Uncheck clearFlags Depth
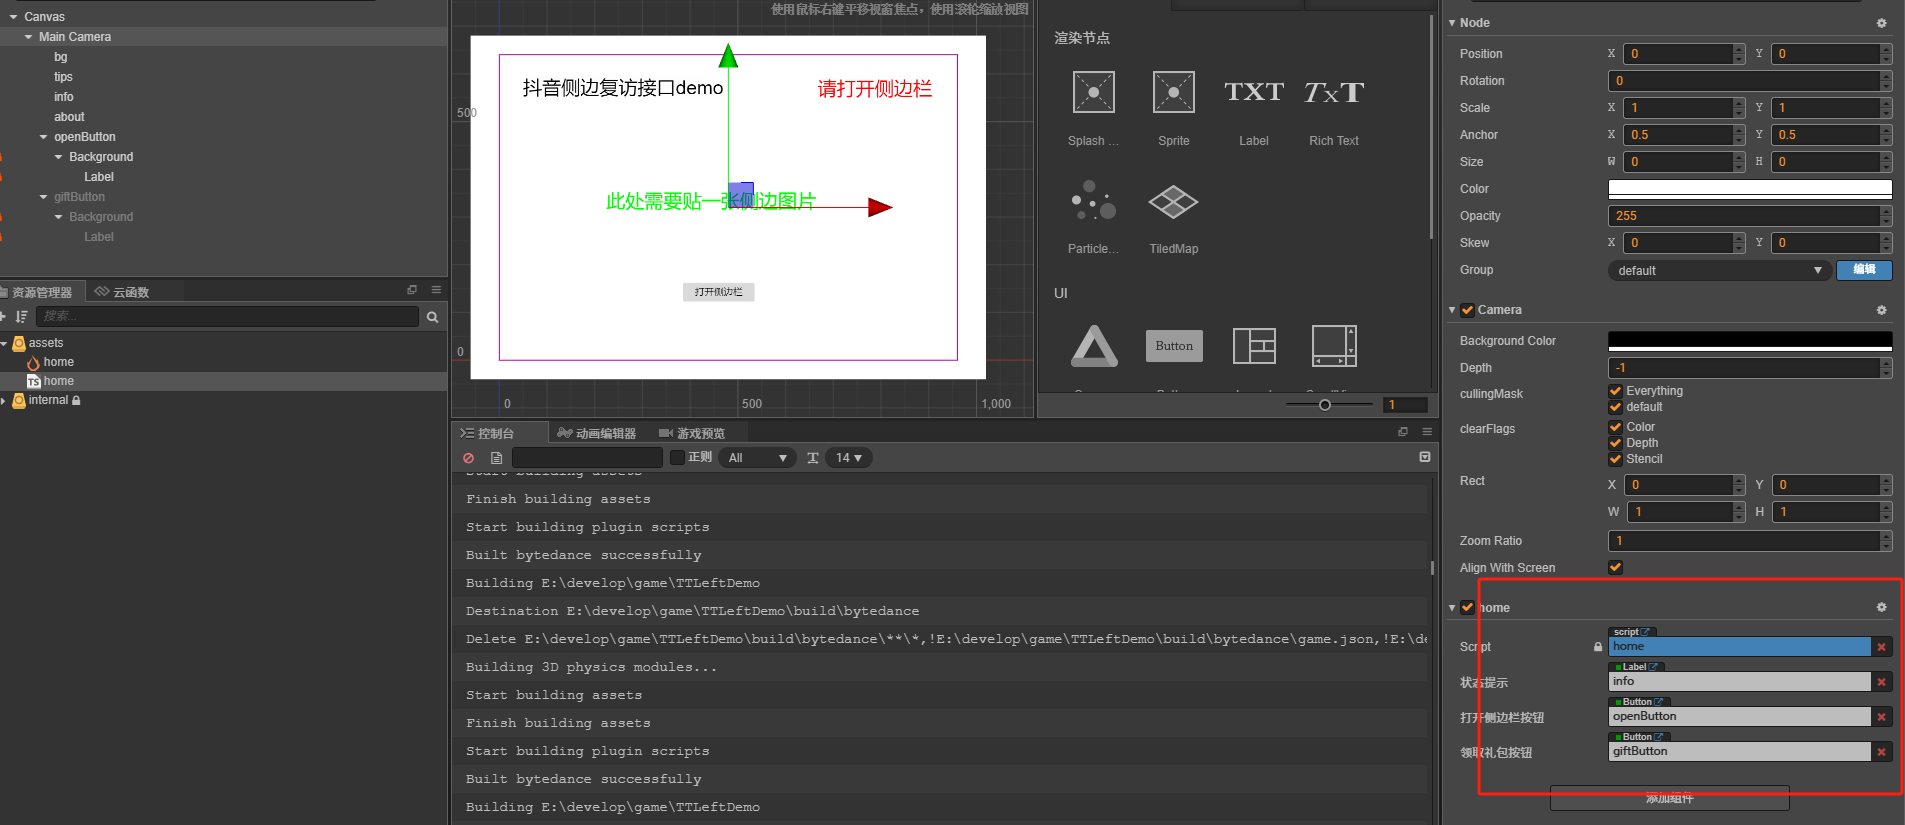This screenshot has width=1905, height=825. (1615, 443)
